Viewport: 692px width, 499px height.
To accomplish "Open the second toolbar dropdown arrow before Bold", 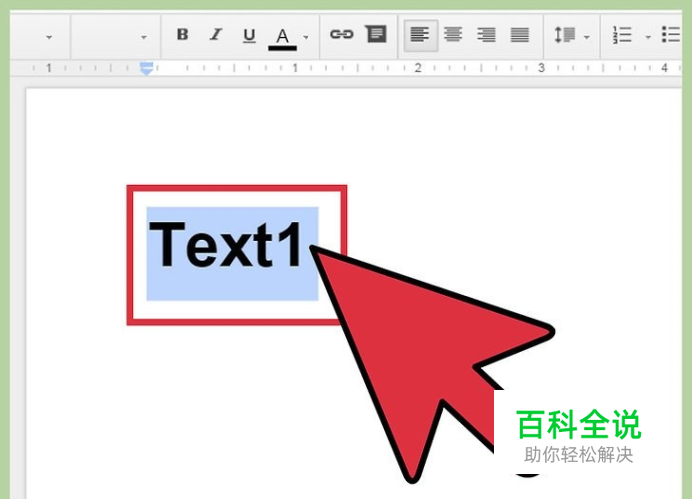I will (x=143, y=38).
